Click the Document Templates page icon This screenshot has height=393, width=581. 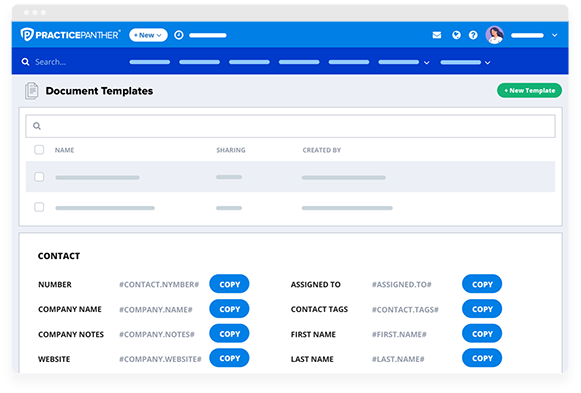pyautogui.click(x=31, y=91)
